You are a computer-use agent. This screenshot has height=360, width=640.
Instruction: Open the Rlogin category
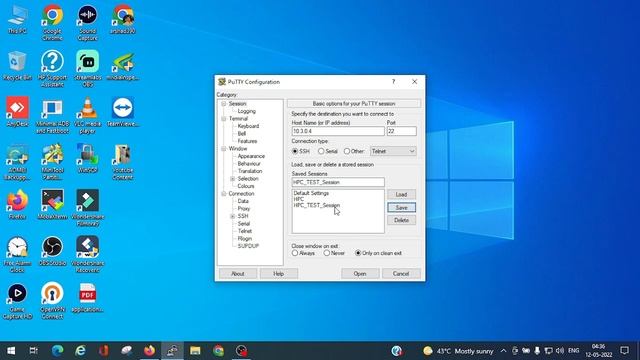245,238
